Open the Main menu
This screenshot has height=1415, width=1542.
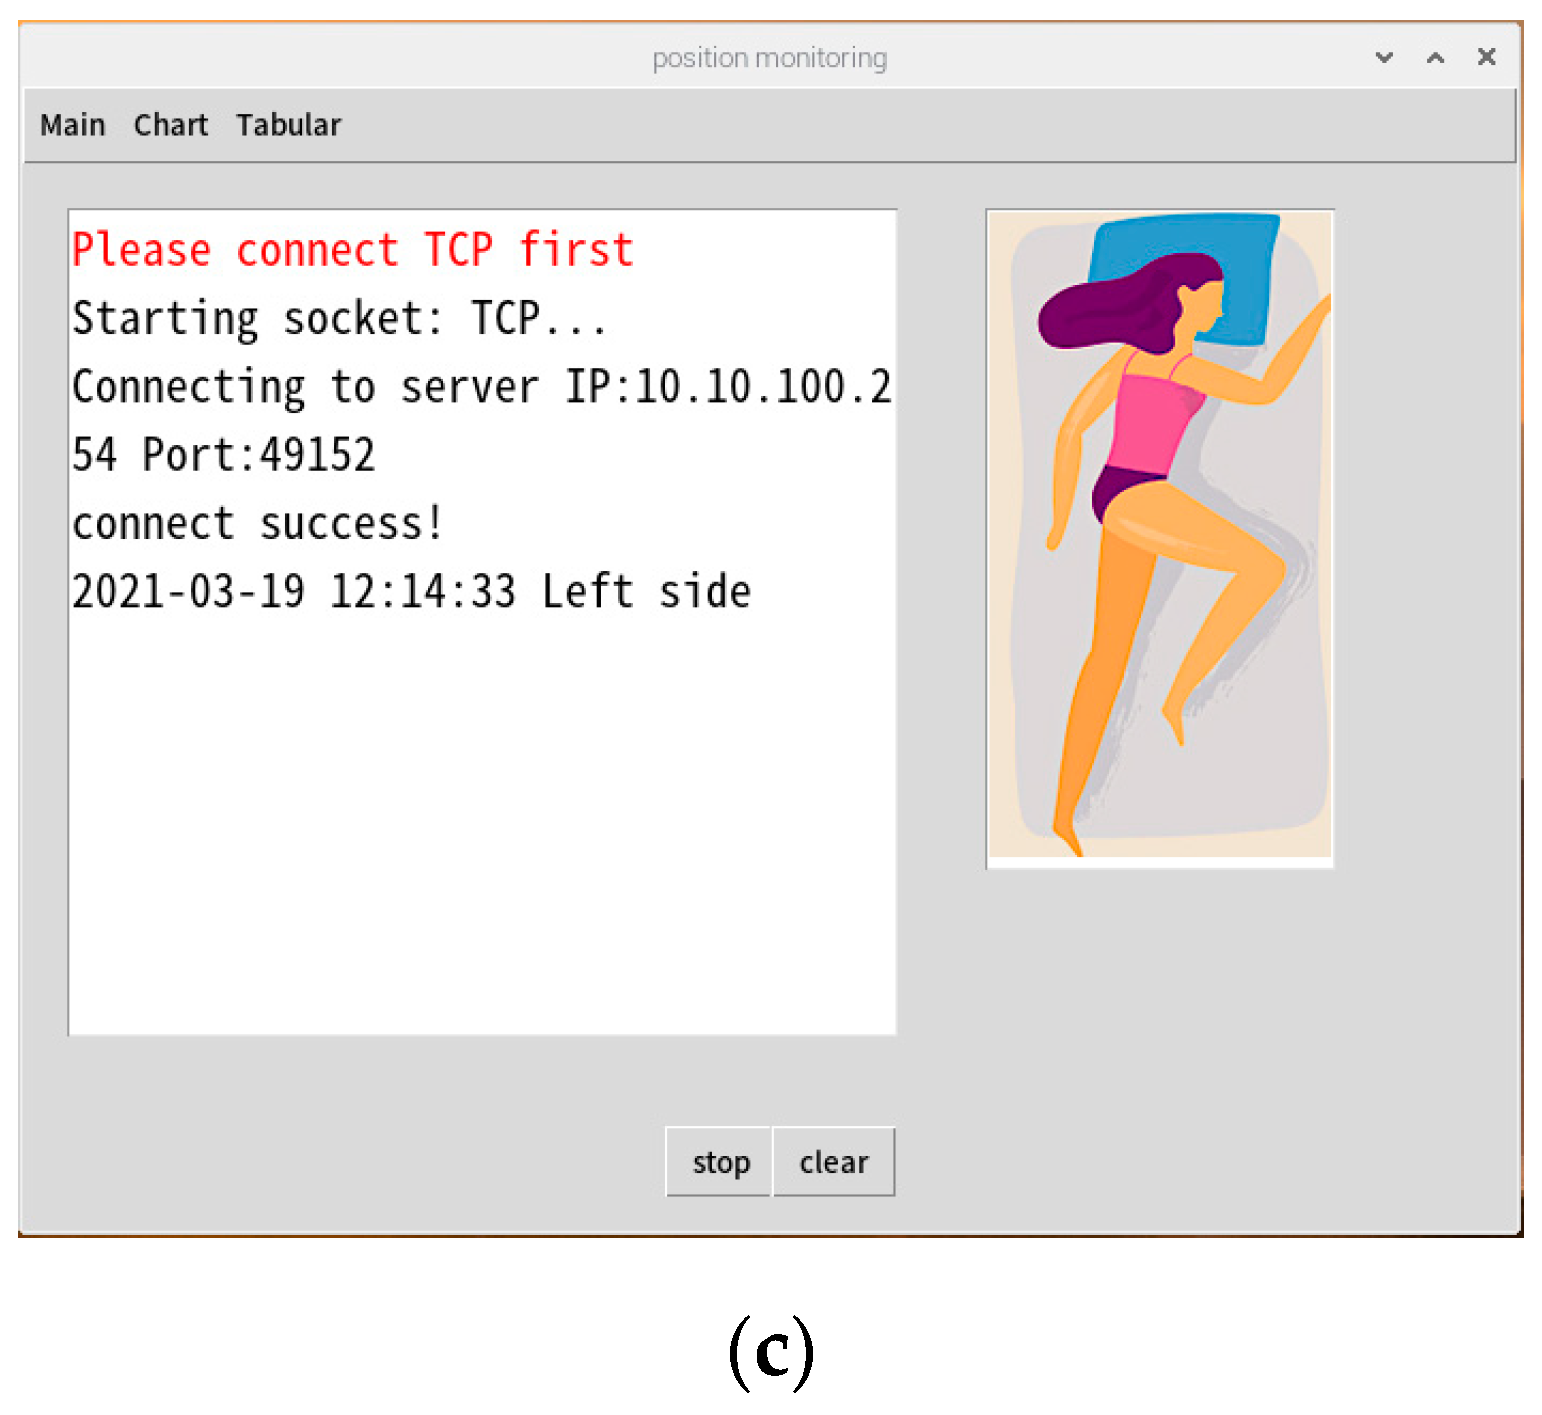coord(72,125)
